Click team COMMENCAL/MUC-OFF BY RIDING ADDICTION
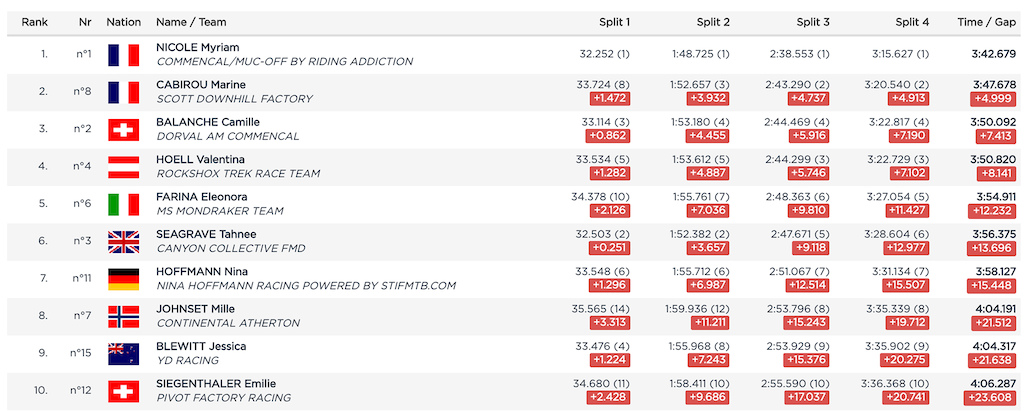Screen dimensions: 1024x411 285,61
